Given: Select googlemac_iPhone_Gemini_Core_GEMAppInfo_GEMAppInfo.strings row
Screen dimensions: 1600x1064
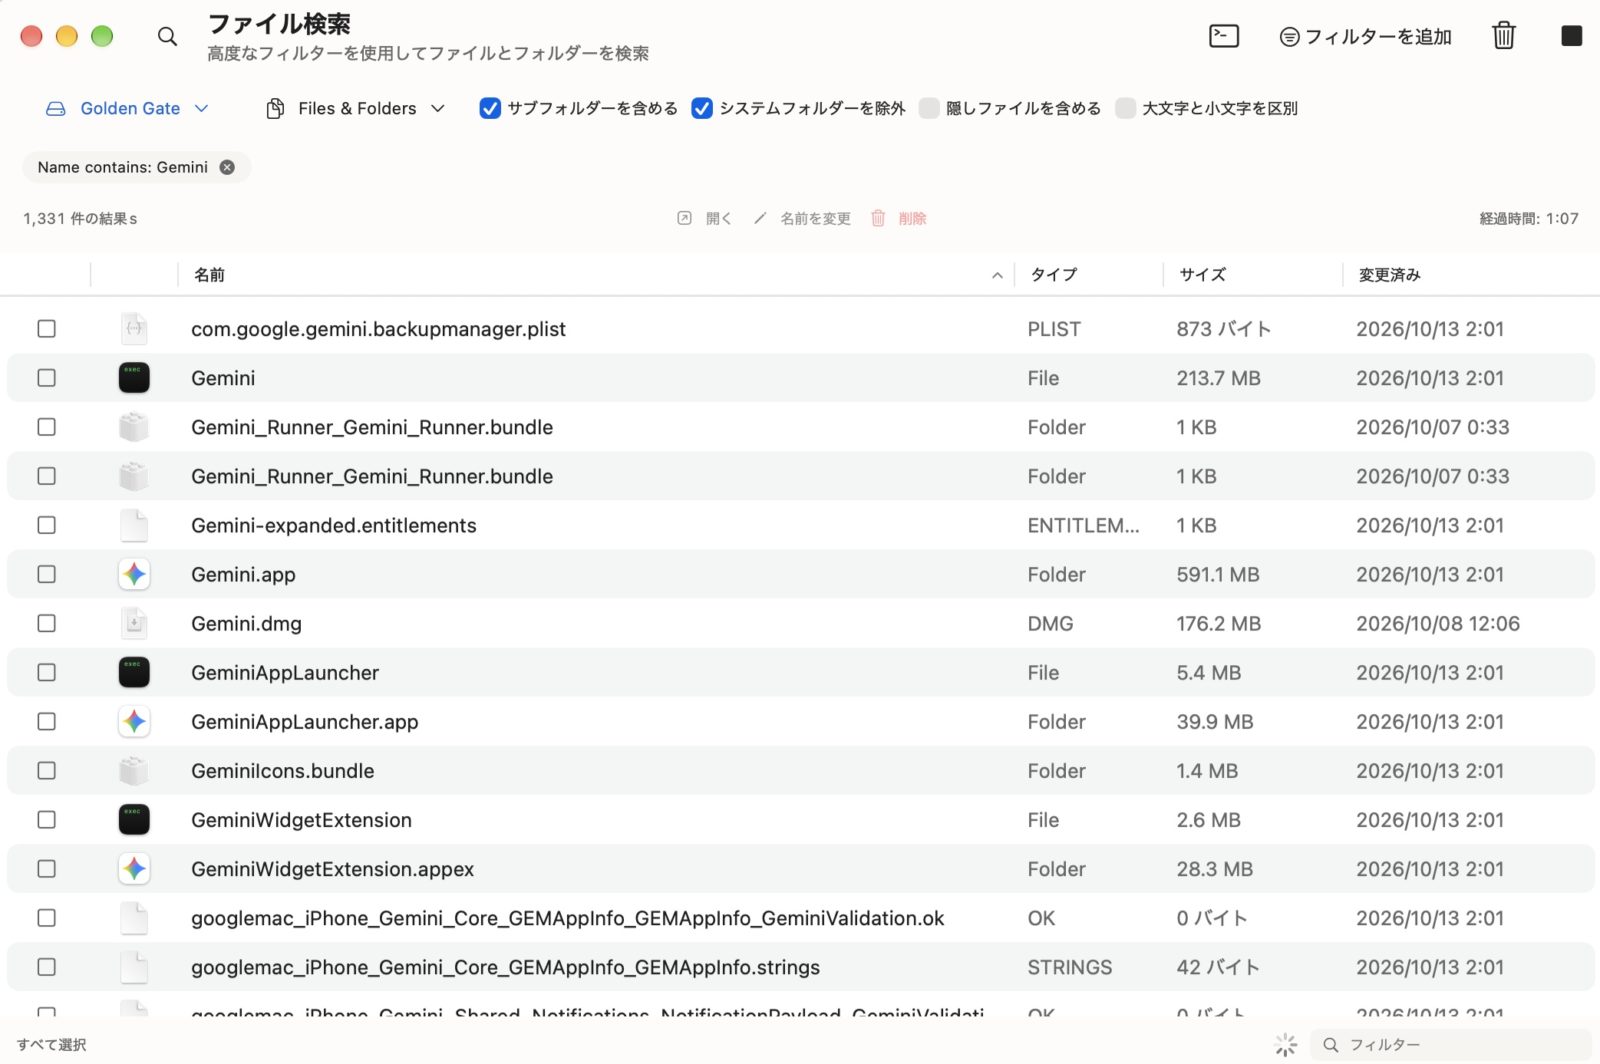Looking at the screenshot, I should (x=800, y=967).
